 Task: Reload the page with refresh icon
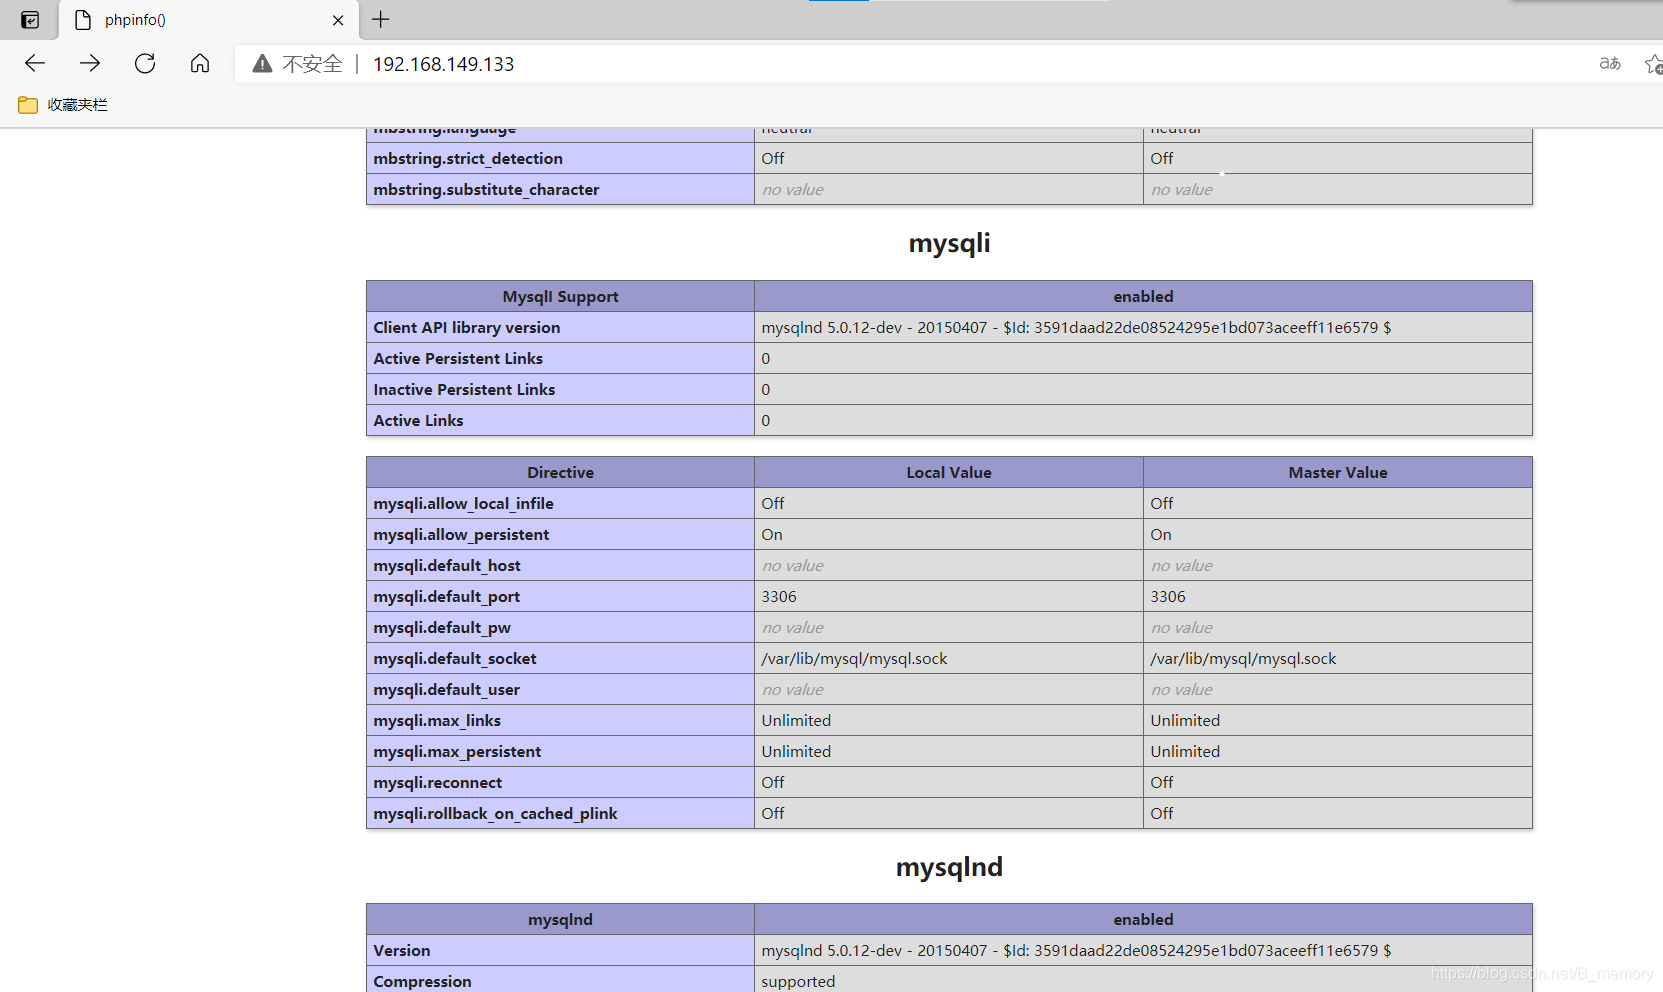tap(145, 64)
